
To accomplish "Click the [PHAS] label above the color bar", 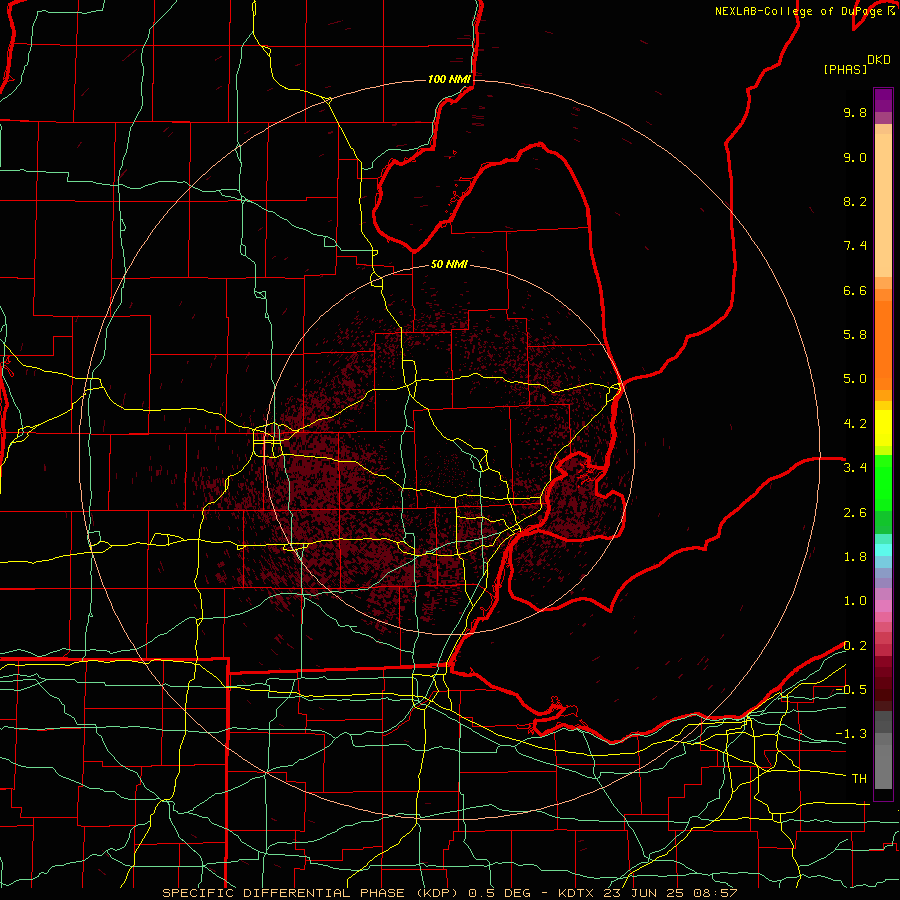I will click(845, 70).
